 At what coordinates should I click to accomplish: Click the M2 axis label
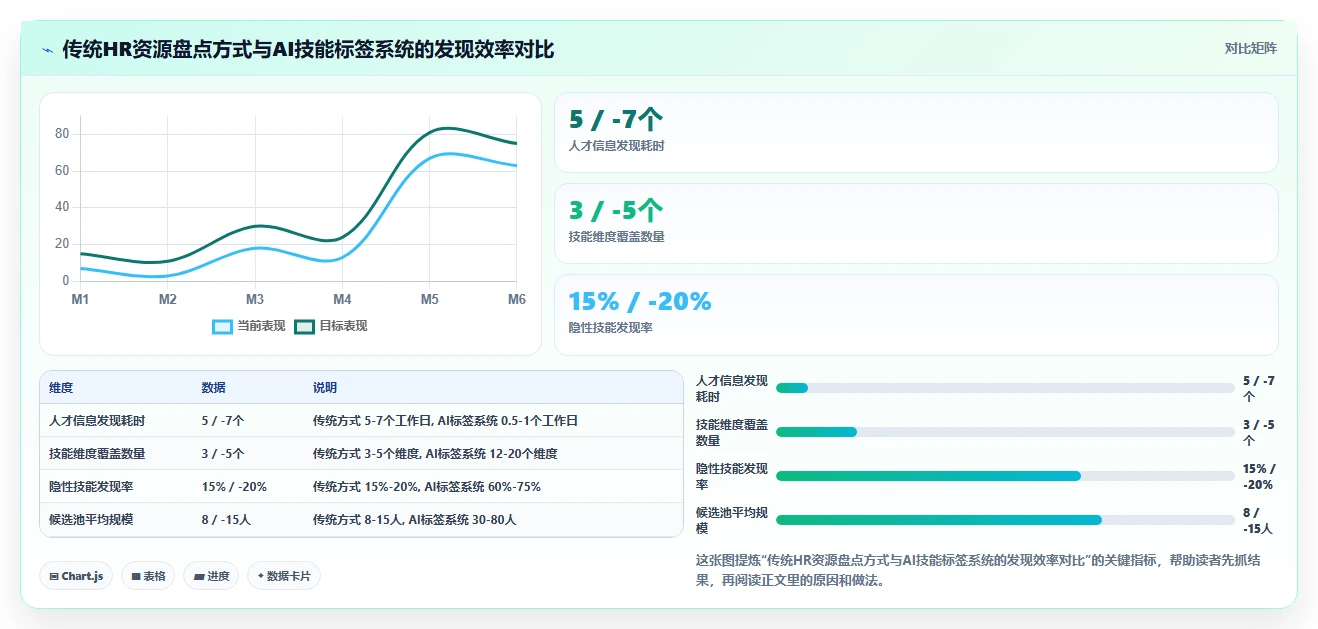point(167,299)
